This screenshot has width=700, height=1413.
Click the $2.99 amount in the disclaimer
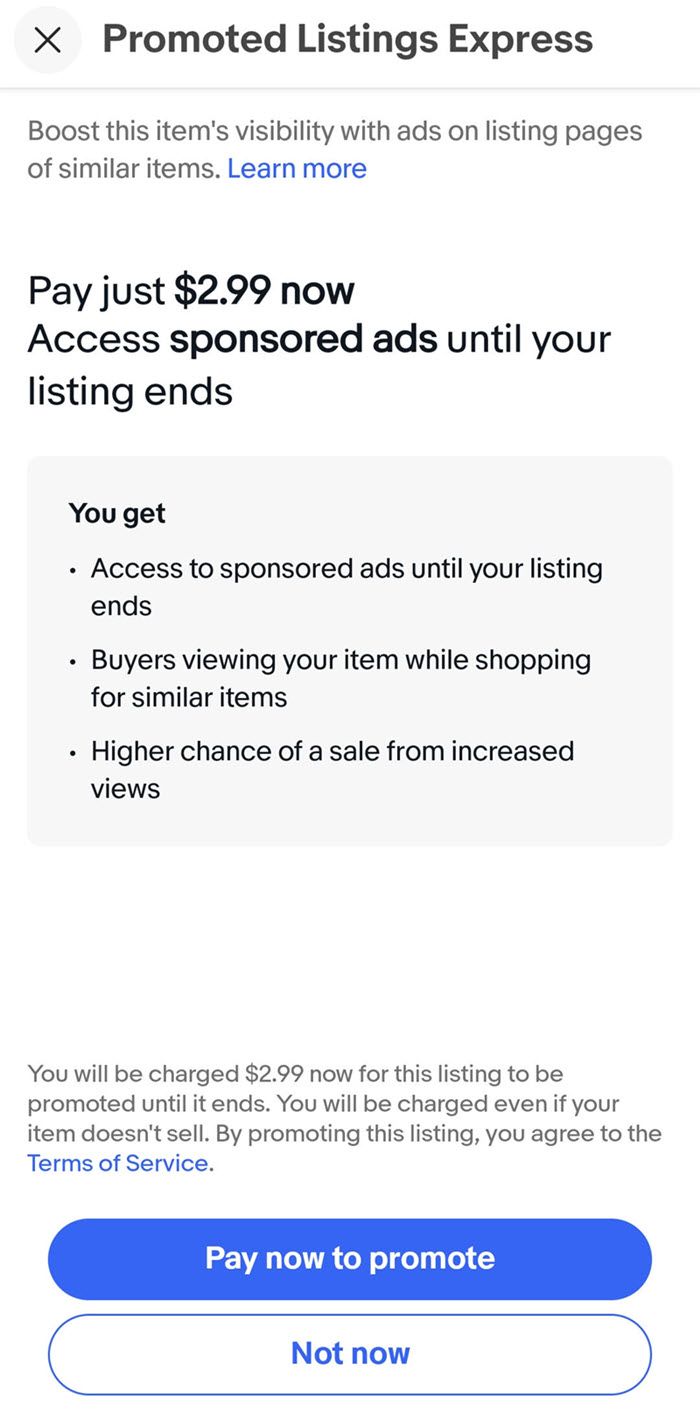(273, 1074)
